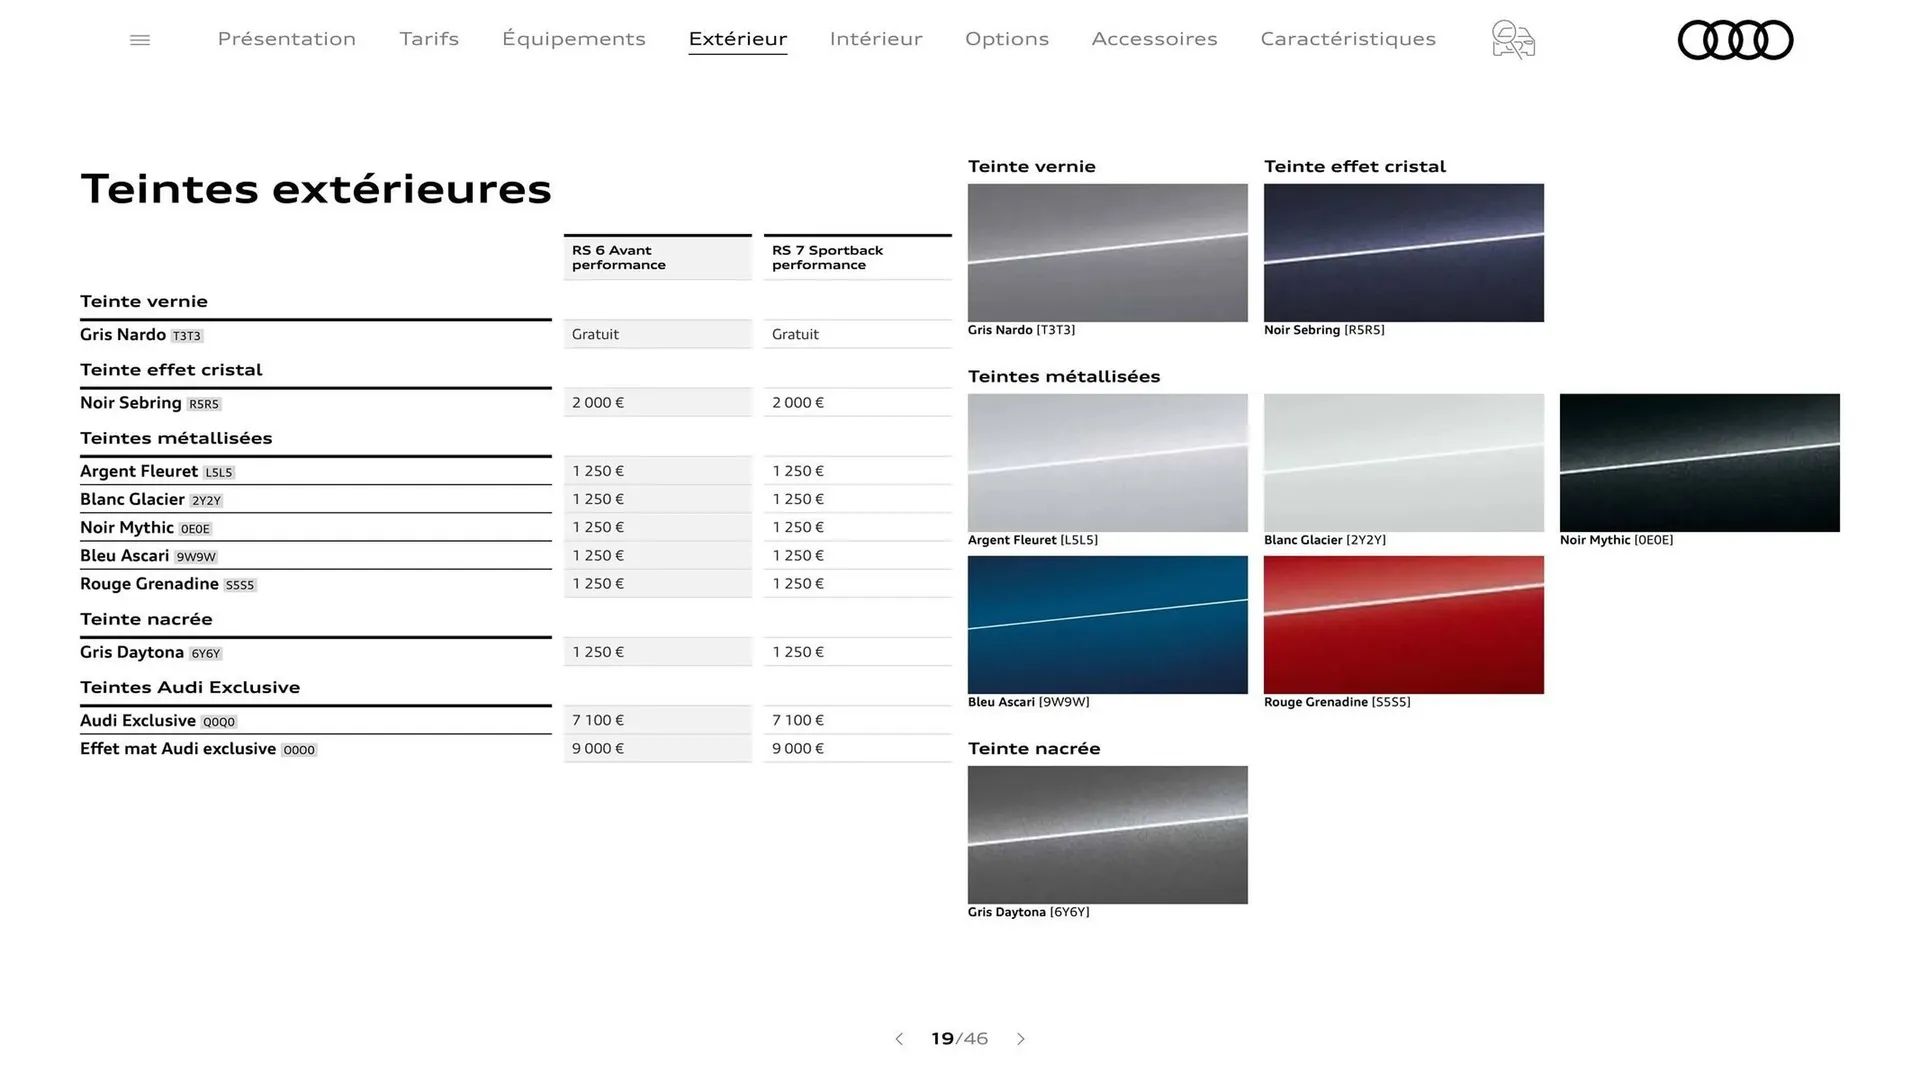Open the Accessoires tab
1920x1080 pixels.
pyautogui.click(x=1154, y=39)
